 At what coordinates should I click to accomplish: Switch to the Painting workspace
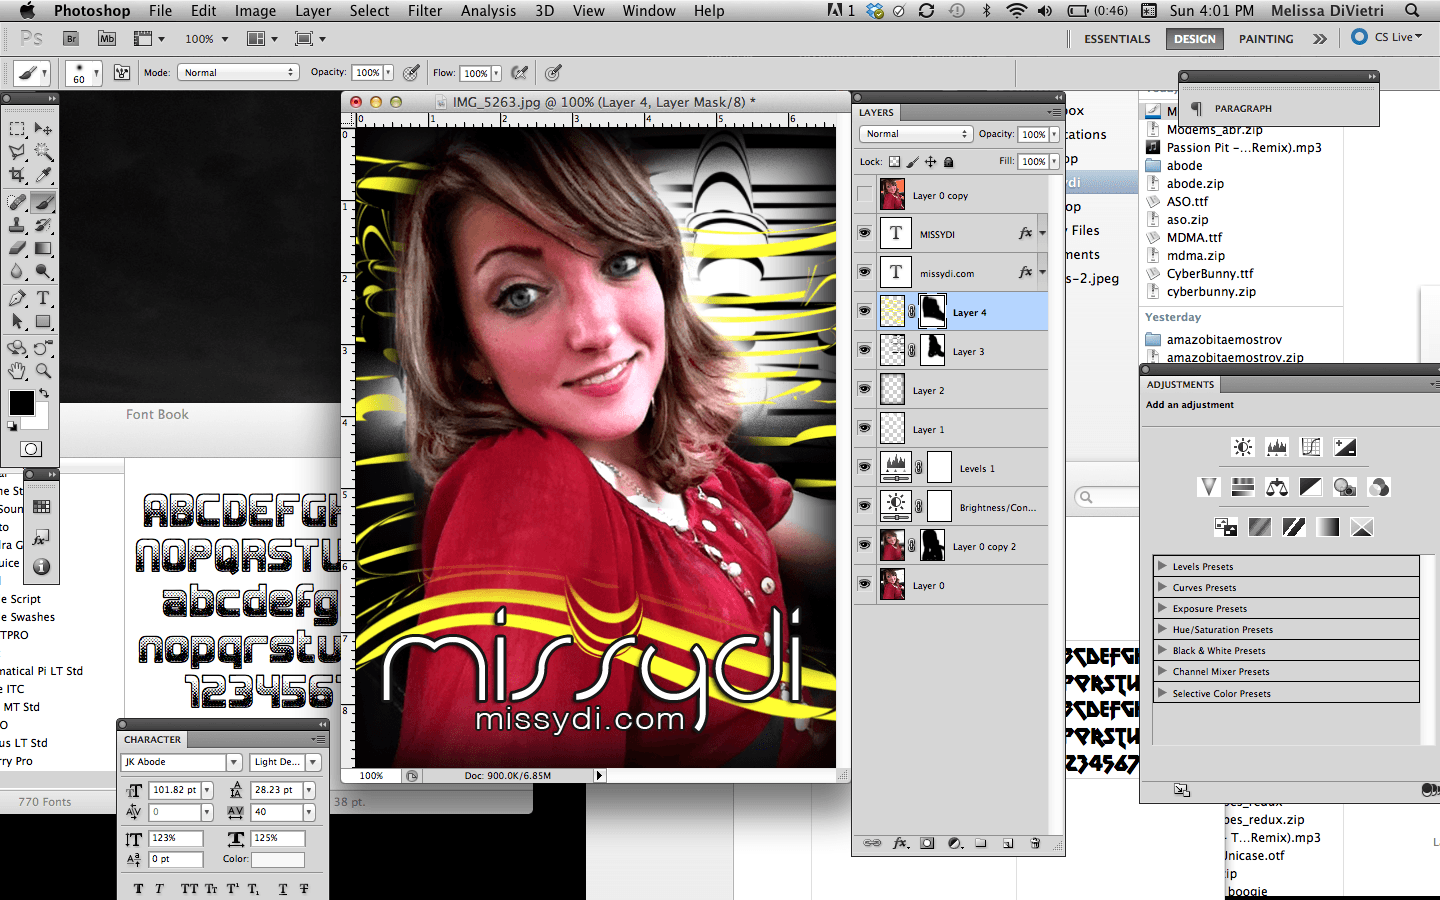[x=1266, y=39]
